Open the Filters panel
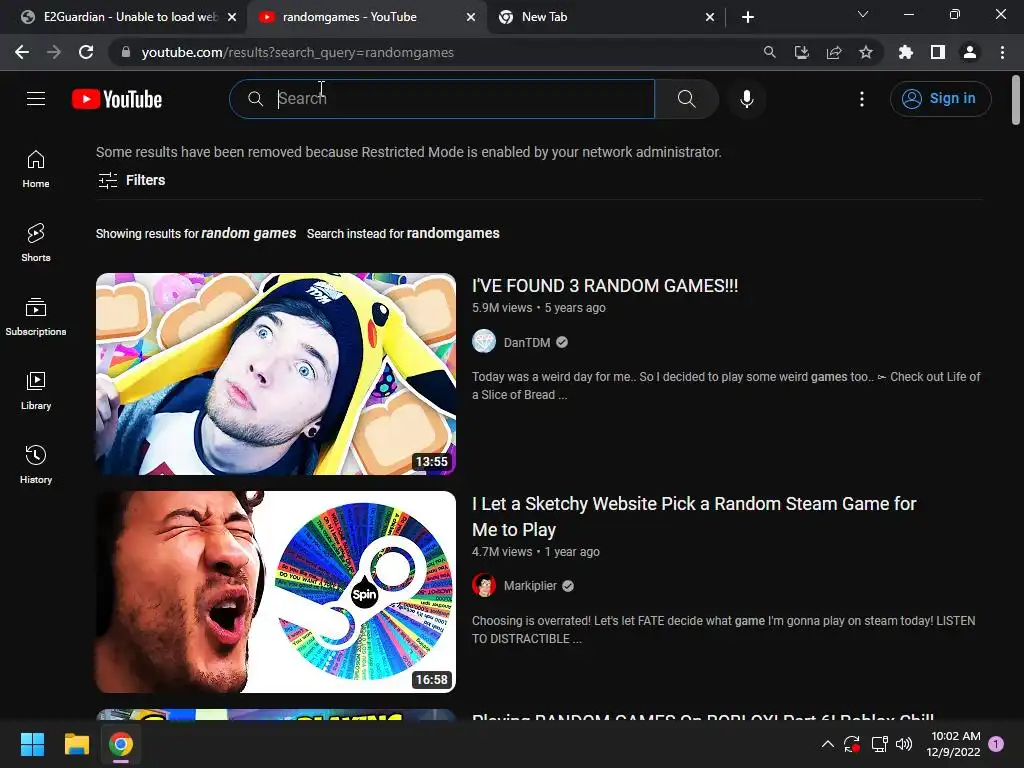1024x768 pixels. 131,180
